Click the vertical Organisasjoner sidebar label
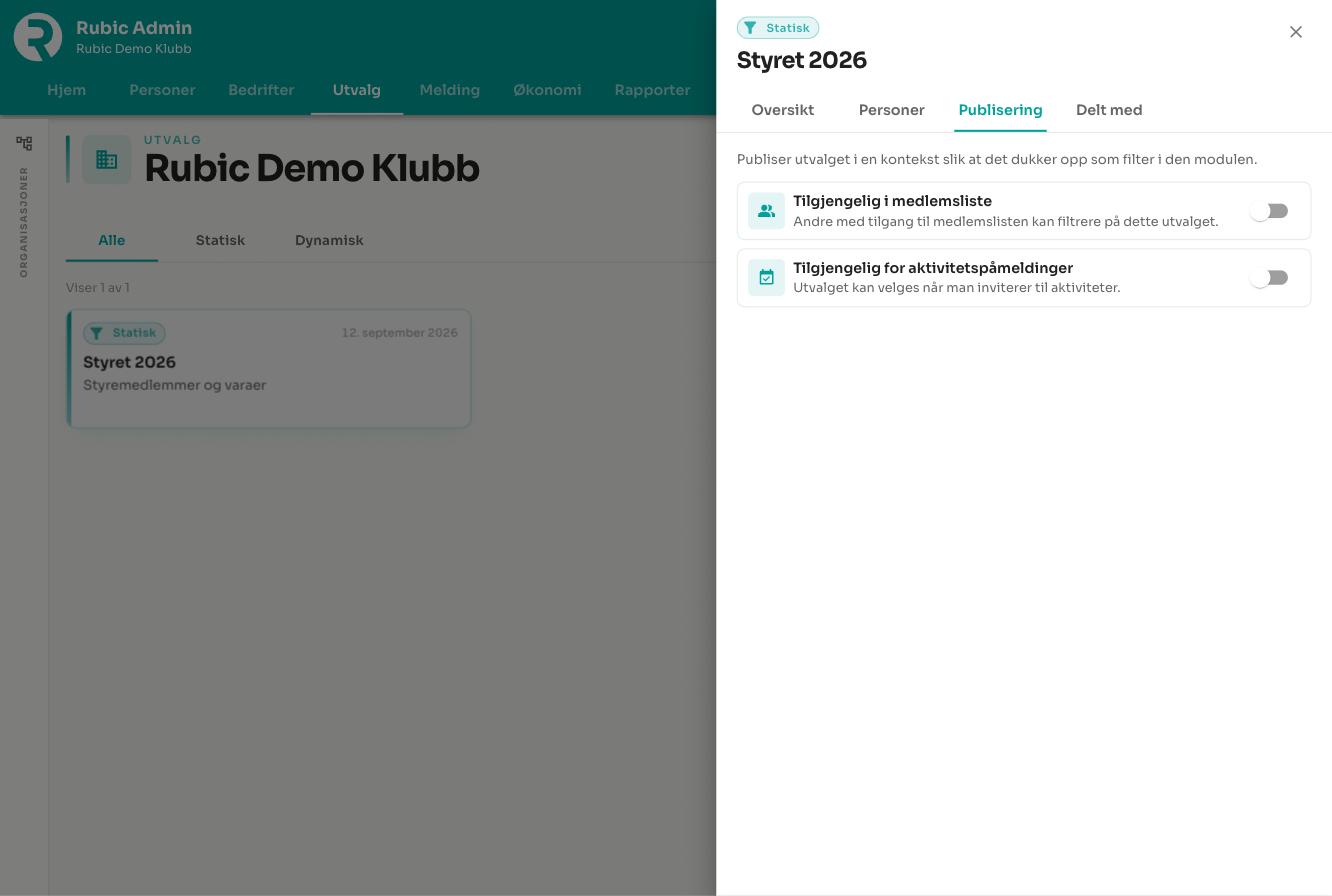This screenshot has width=1332, height=896. click(x=24, y=222)
